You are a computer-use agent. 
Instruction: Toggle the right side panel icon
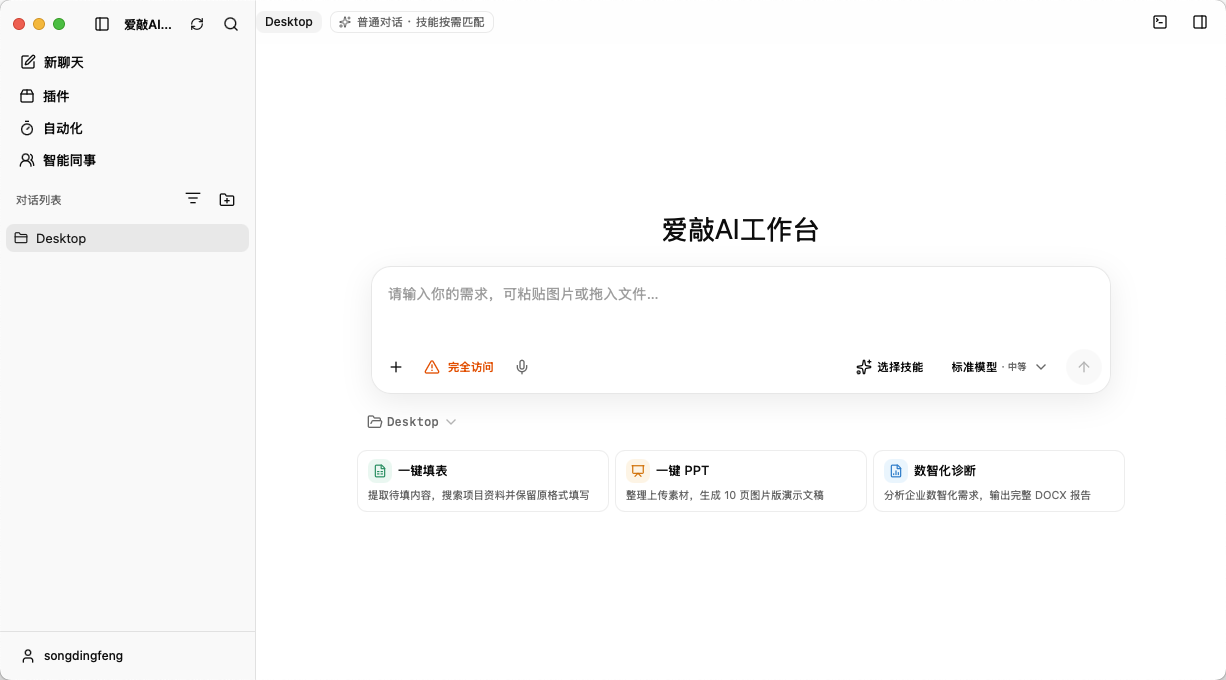click(x=1200, y=22)
